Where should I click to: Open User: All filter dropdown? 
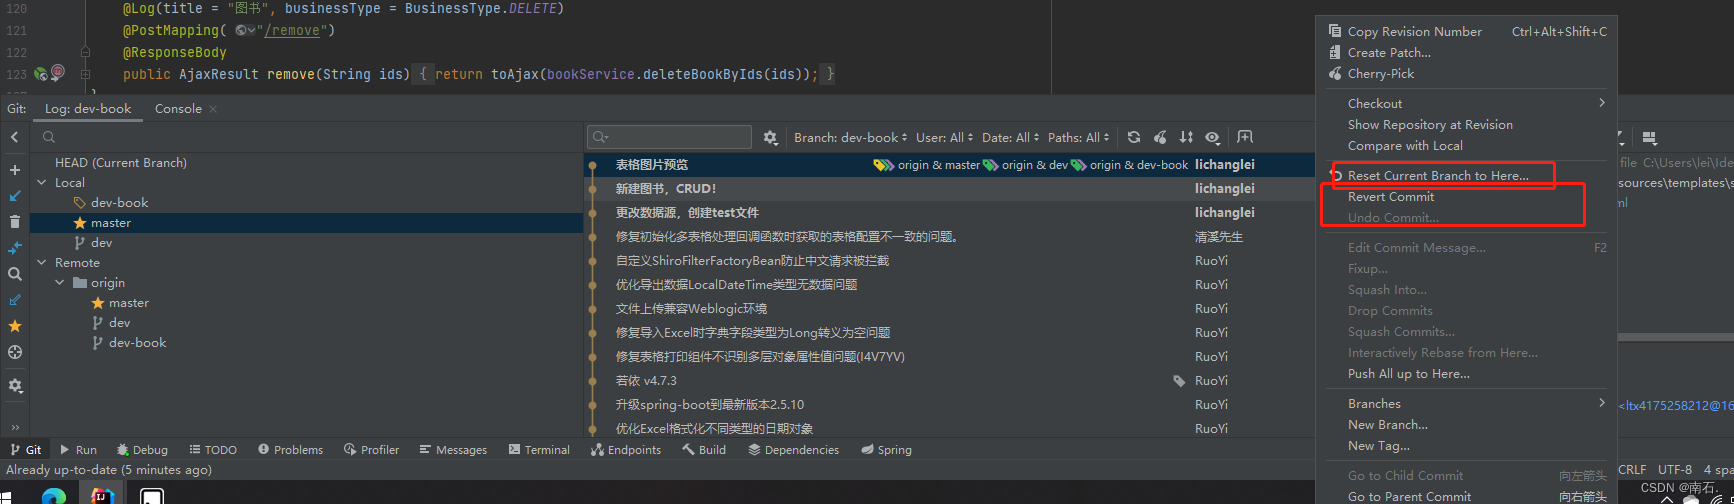tap(945, 138)
